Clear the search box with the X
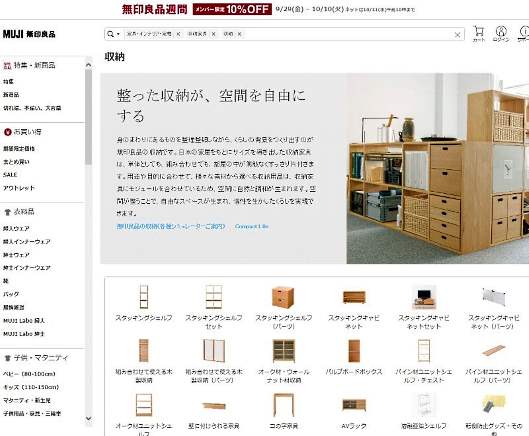 tap(457, 35)
